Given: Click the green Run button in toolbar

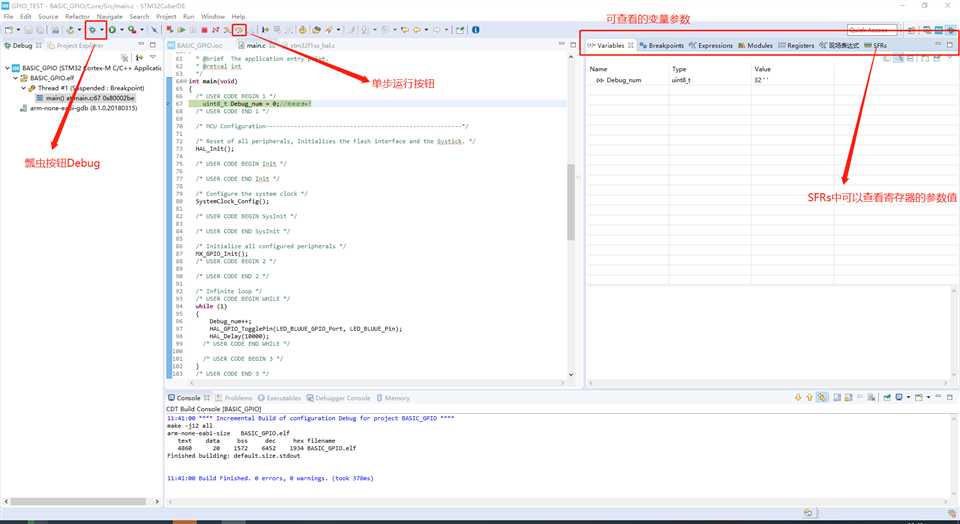Looking at the screenshot, I should pyautogui.click(x=113, y=29).
